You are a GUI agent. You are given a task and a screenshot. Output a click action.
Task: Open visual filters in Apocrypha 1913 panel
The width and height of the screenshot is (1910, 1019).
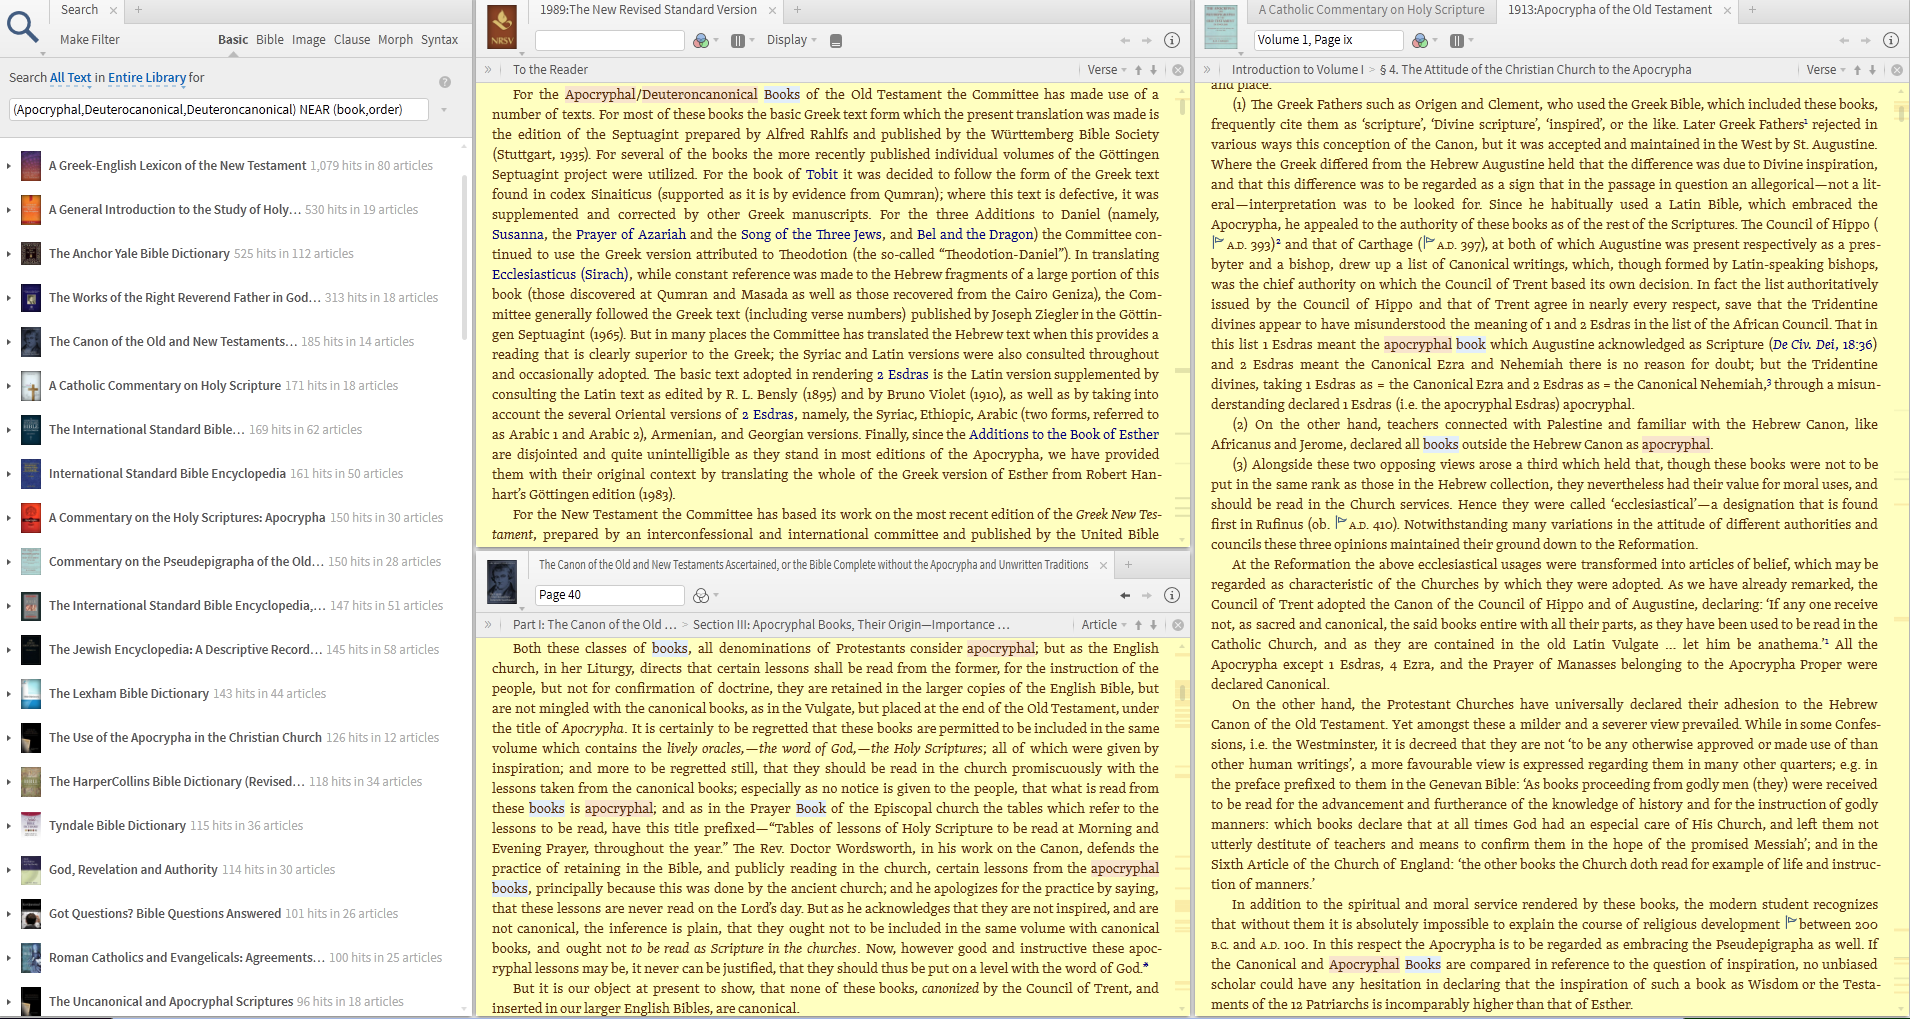pos(1420,40)
